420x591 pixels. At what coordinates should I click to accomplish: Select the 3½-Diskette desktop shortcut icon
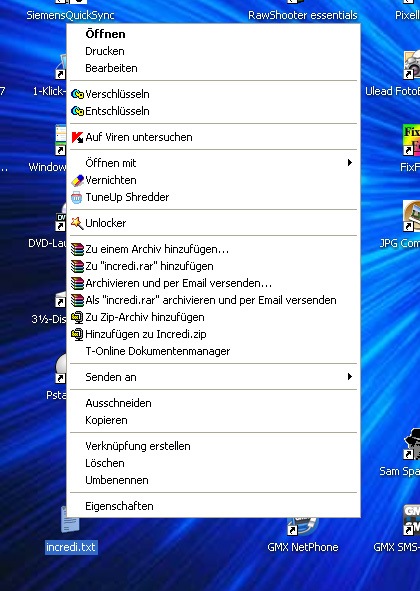(61, 300)
